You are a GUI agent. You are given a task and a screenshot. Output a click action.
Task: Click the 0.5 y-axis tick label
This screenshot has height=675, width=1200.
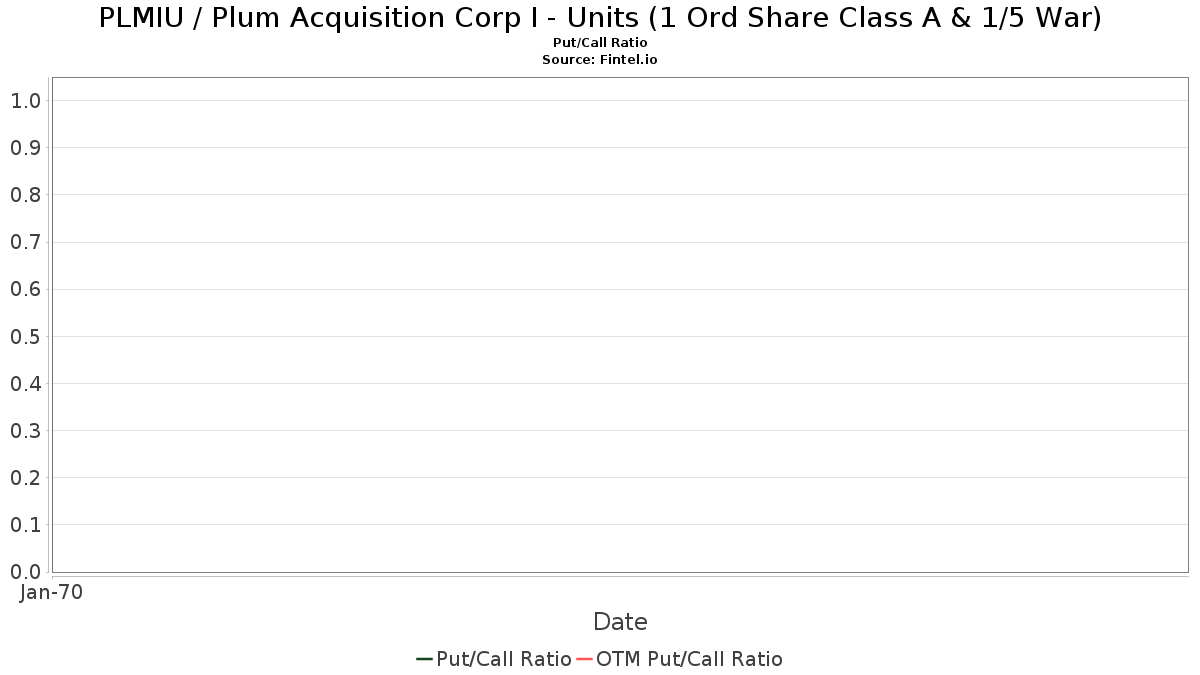click(26, 336)
